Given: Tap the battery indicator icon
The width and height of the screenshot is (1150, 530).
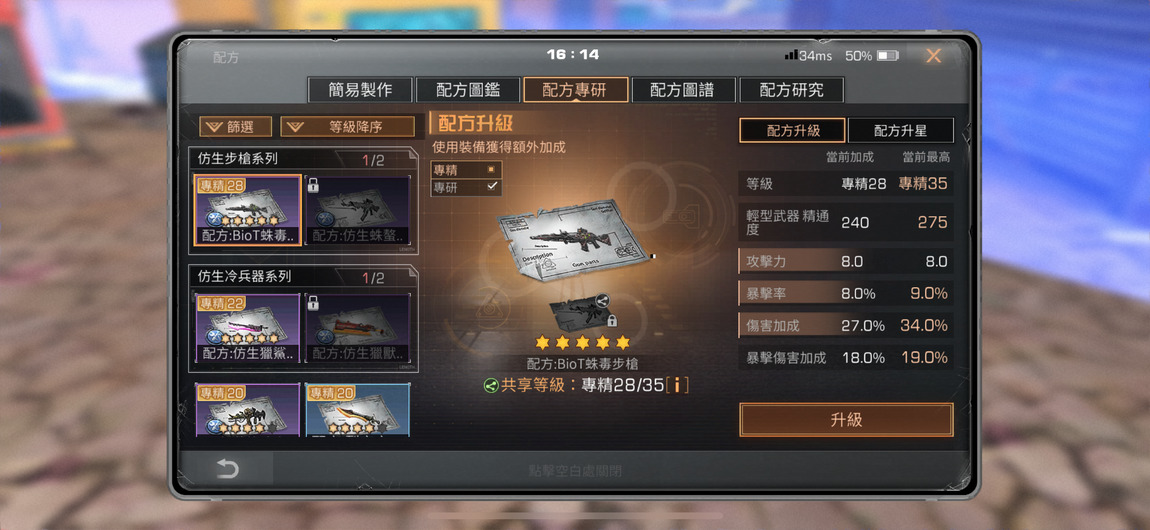Looking at the screenshot, I should pyautogui.click(x=887, y=56).
